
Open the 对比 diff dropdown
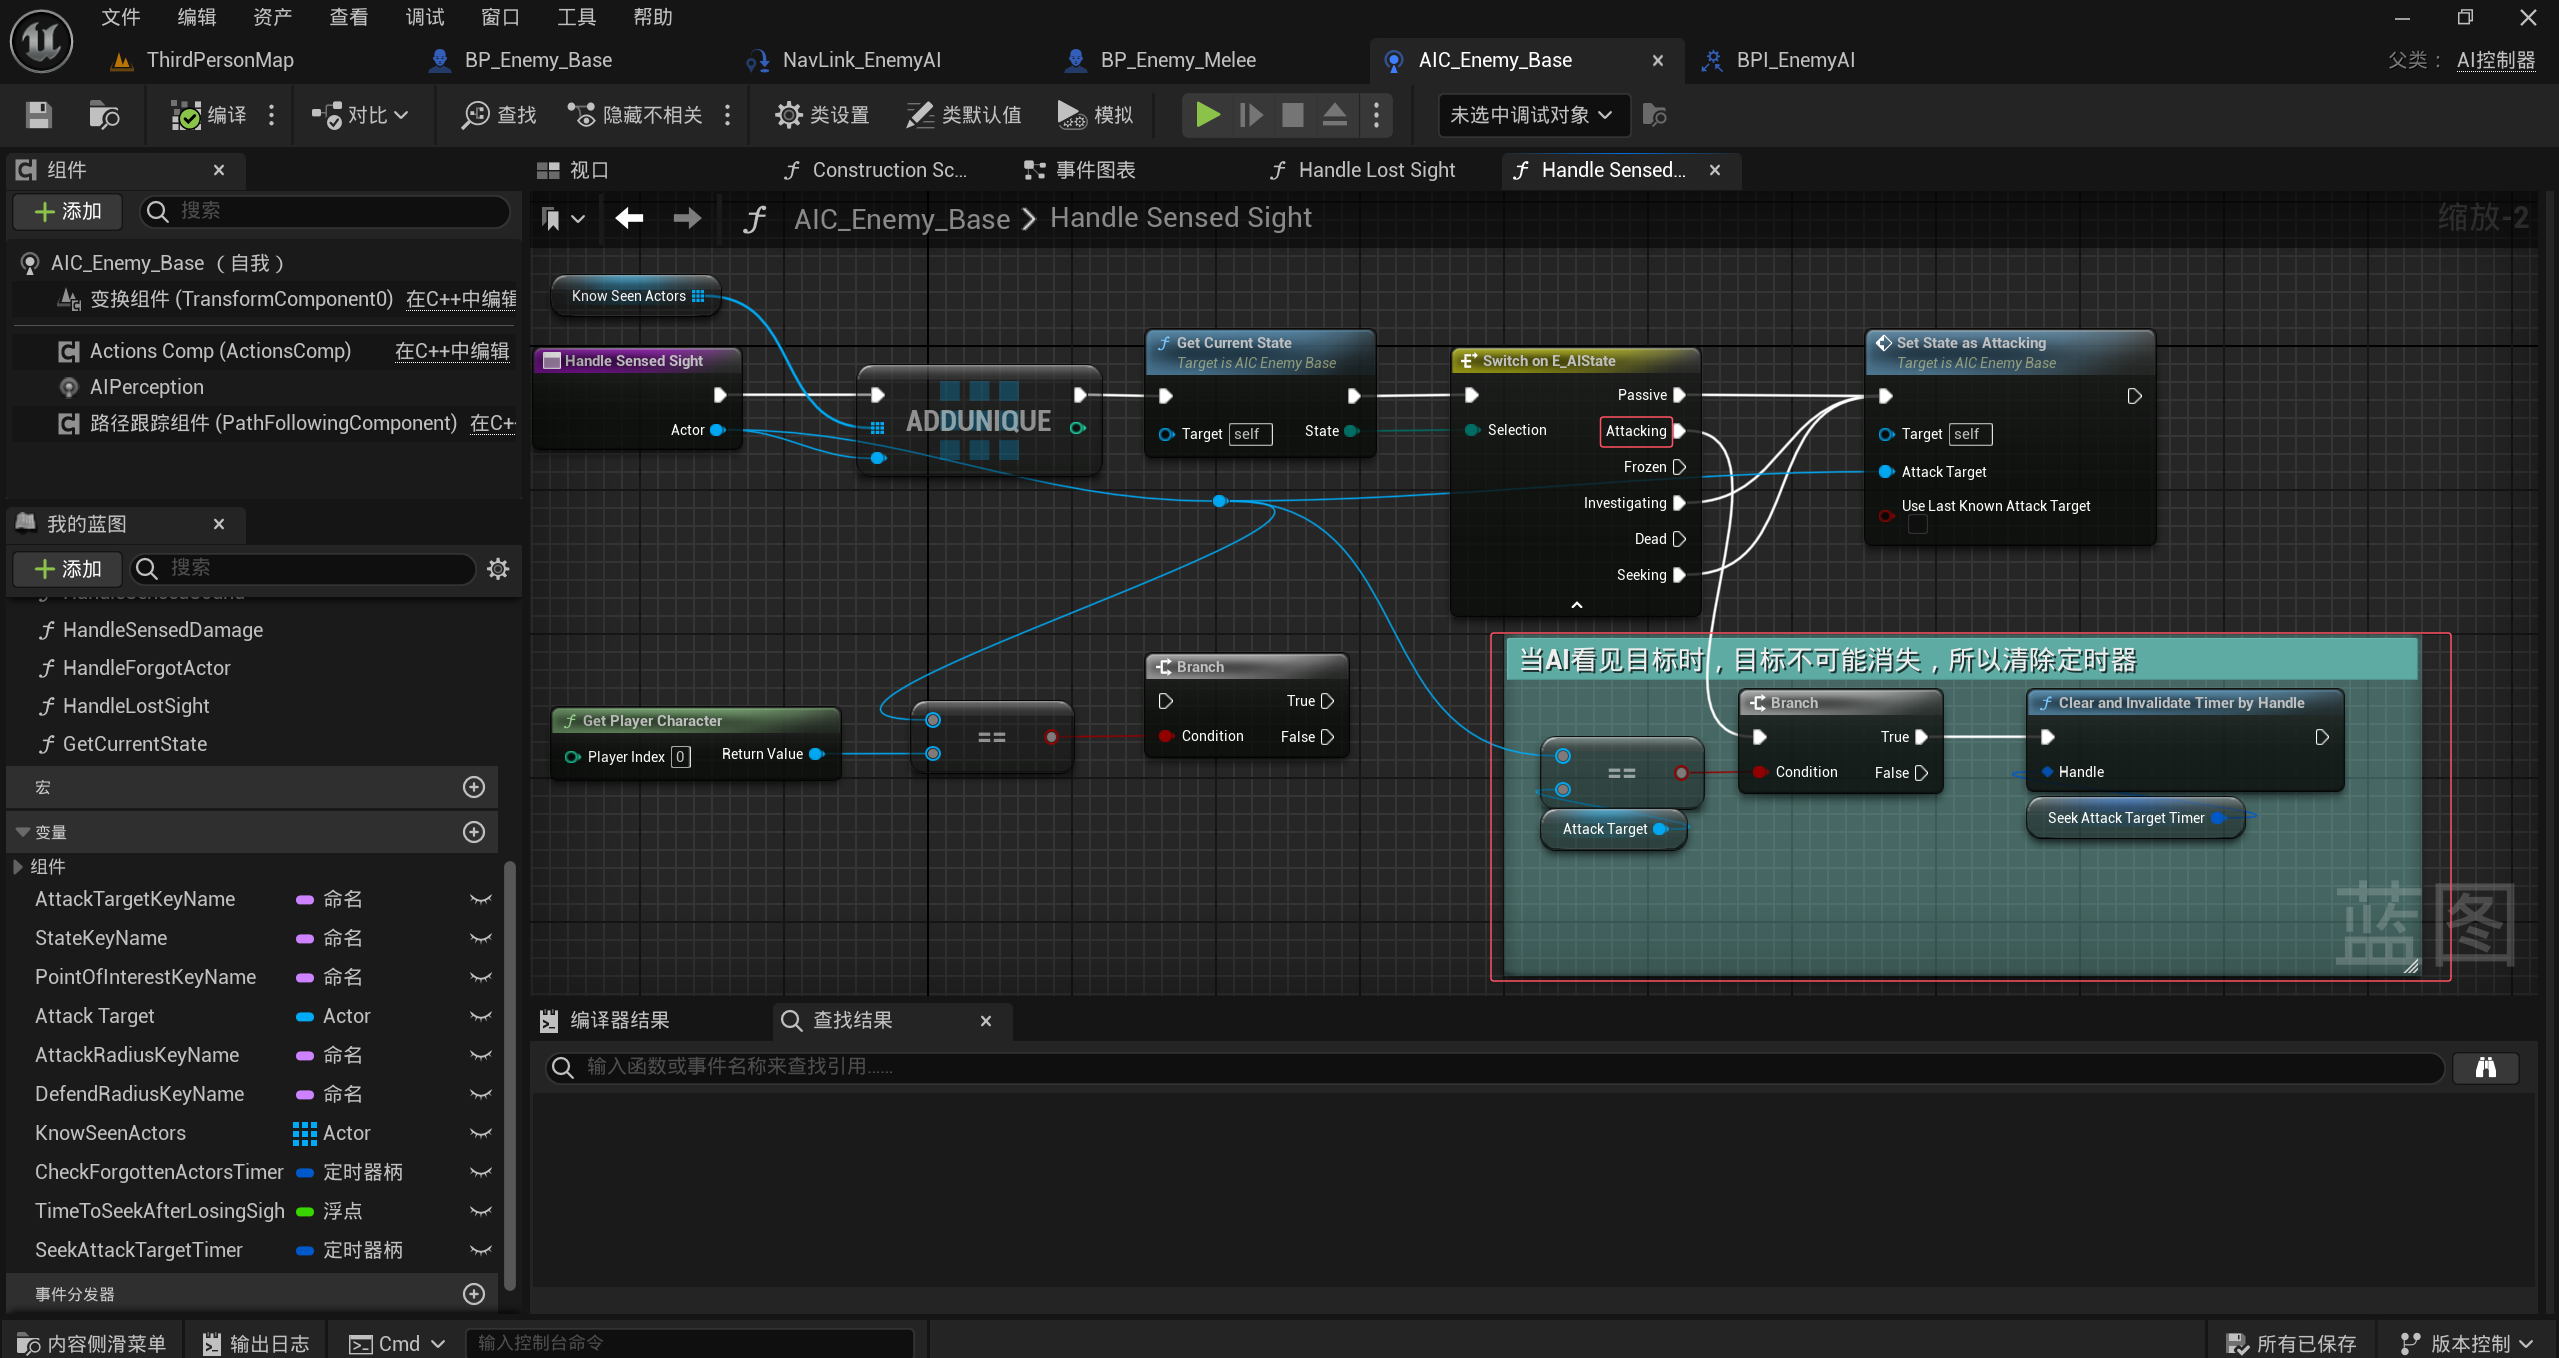(x=361, y=116)
